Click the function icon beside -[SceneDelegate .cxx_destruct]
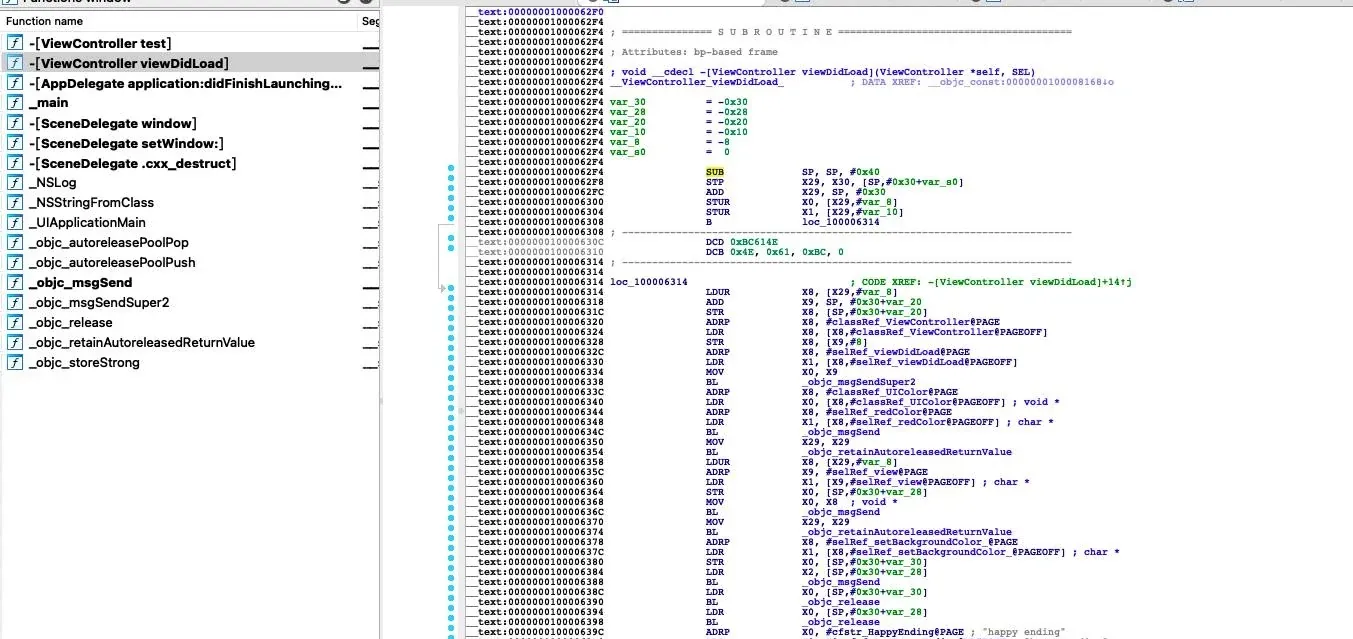This screenshot has width=1353, height=639. pos(15,163)
